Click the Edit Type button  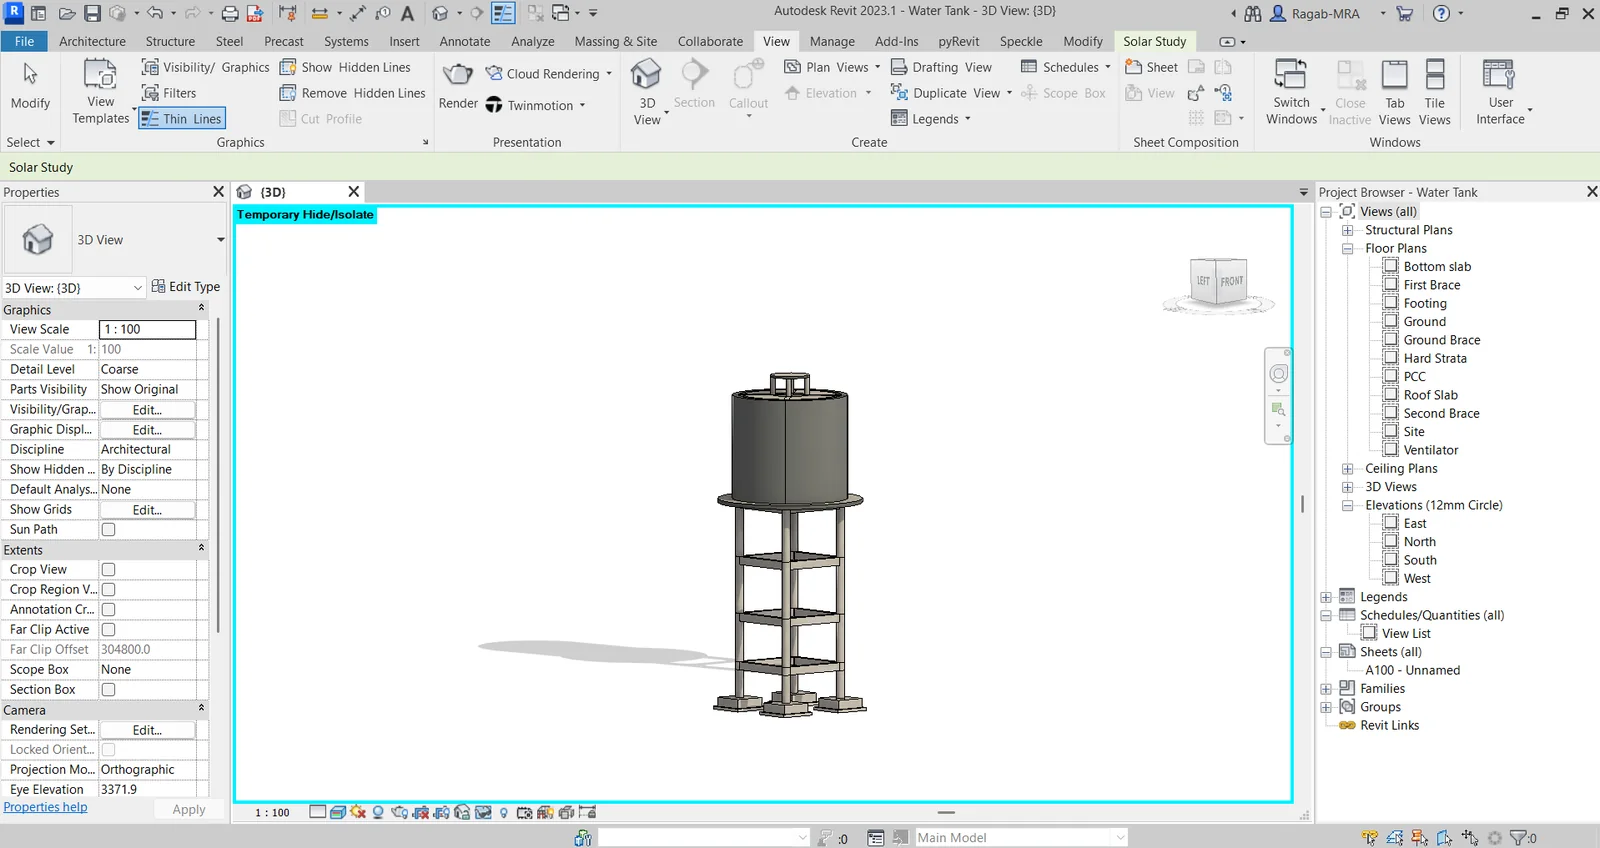point(186,287)
